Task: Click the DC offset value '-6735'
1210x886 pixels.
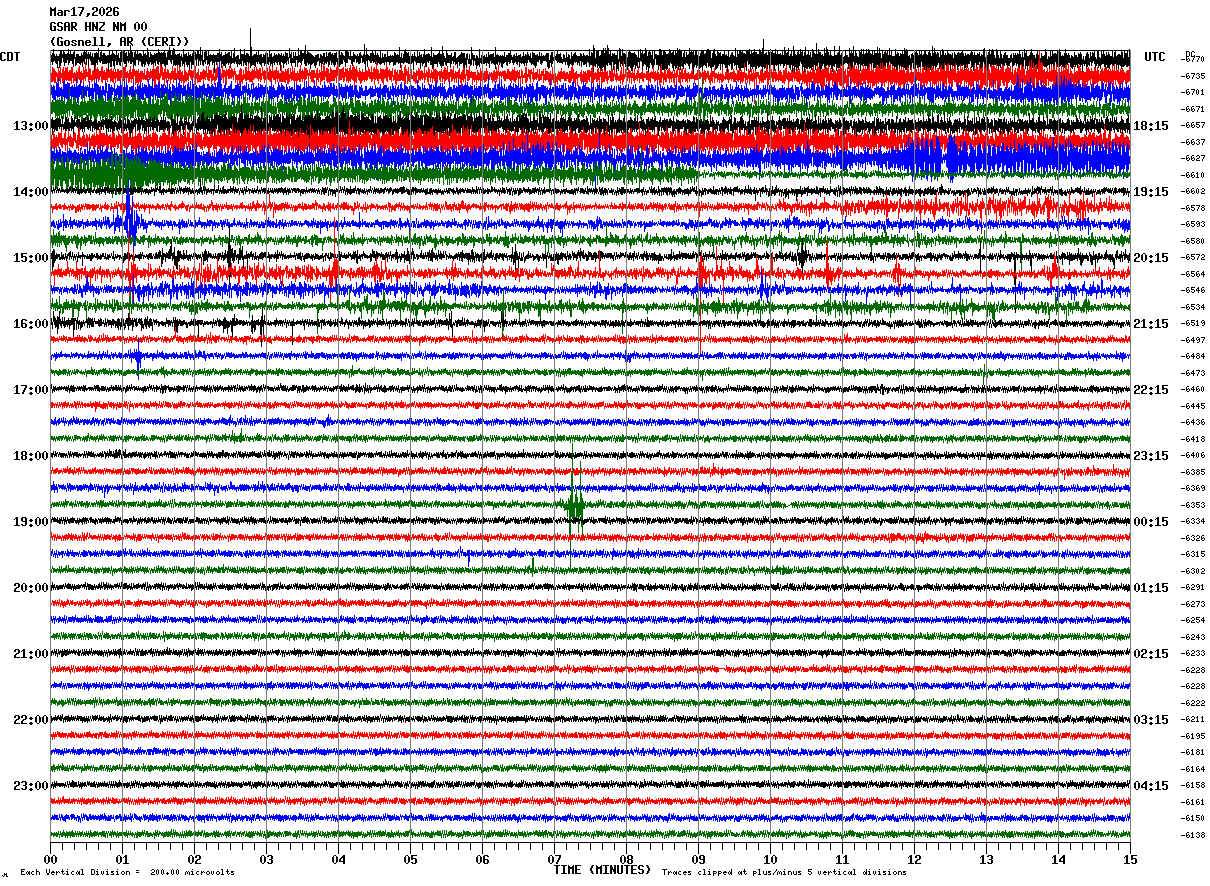Action: point(1194,76)
